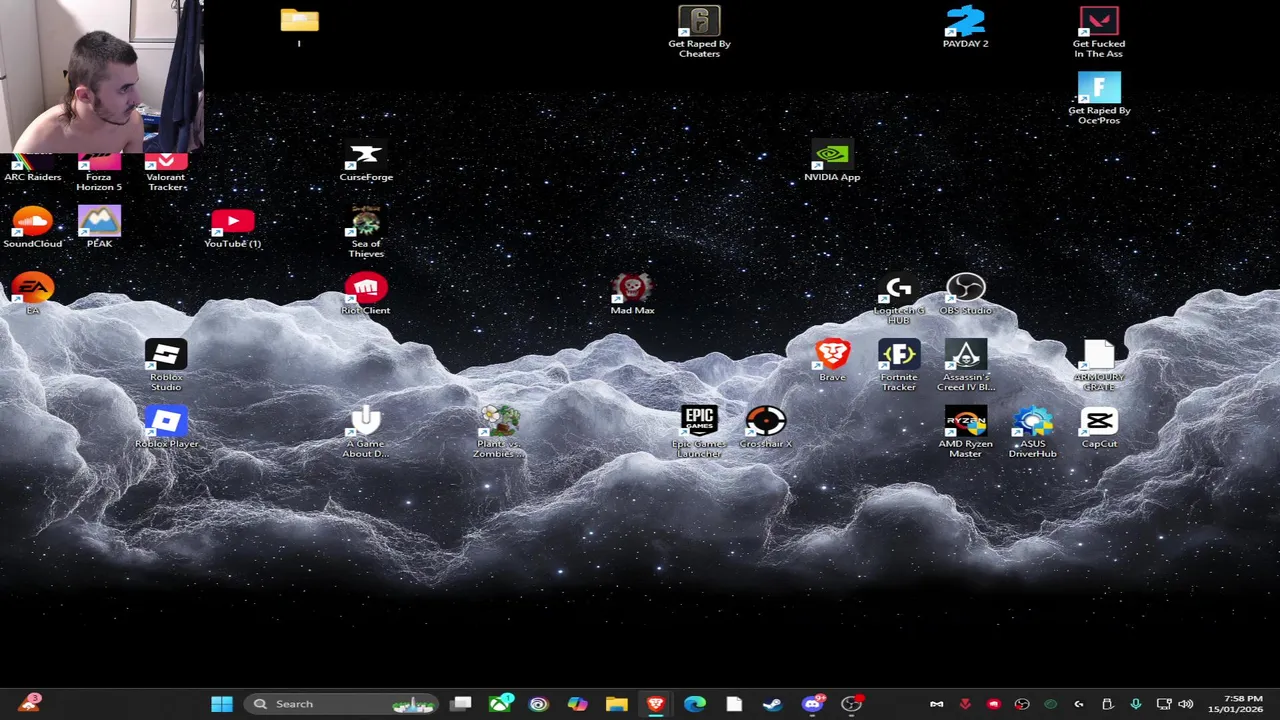
Task: Open Steam from the taskbar
Action: click(x=772, y=704)
